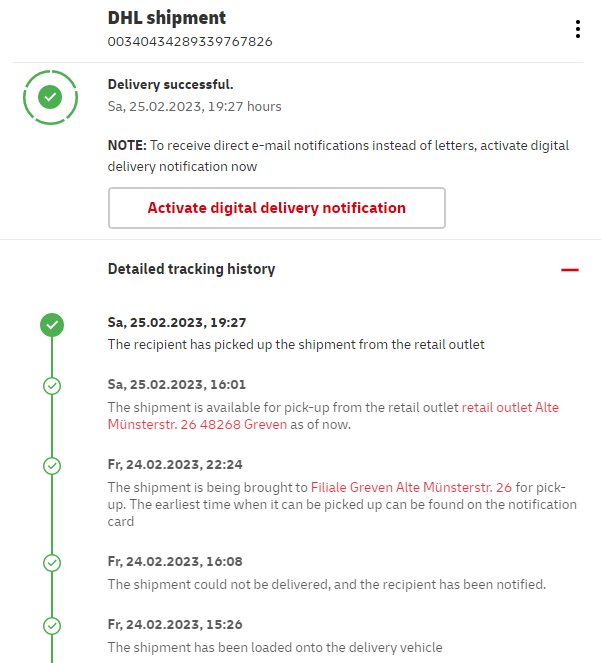Open the three-dot shipment options menu
Image resolution: width=601 pixels, height=663 pixels.
coord(577,29)
